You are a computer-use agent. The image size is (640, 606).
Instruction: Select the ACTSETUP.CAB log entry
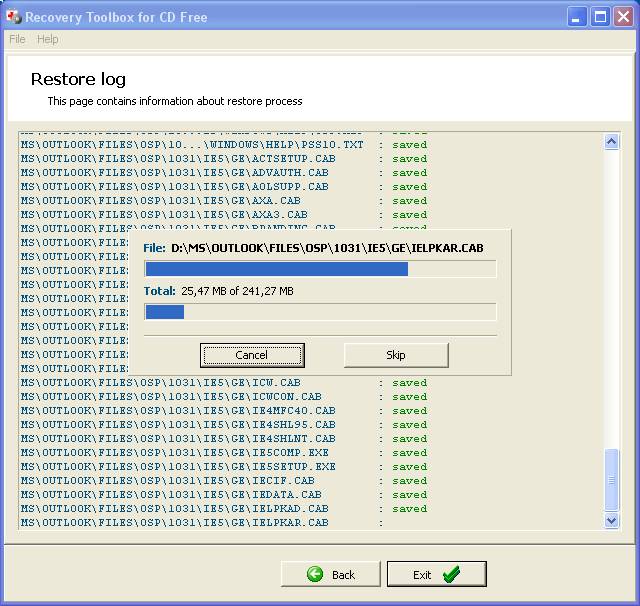pyautogui.click(x=178, y=159)
